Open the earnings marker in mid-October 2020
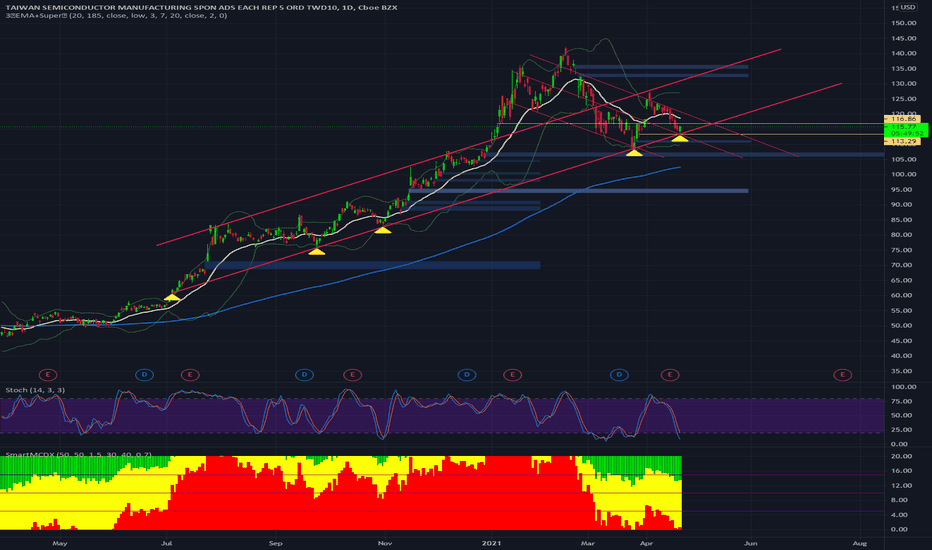This screenshot has width=932, height=550. coord(352,375)
